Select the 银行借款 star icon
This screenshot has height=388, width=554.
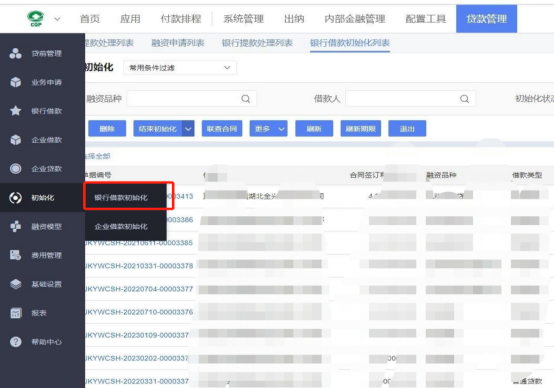(x=16, y=111)
